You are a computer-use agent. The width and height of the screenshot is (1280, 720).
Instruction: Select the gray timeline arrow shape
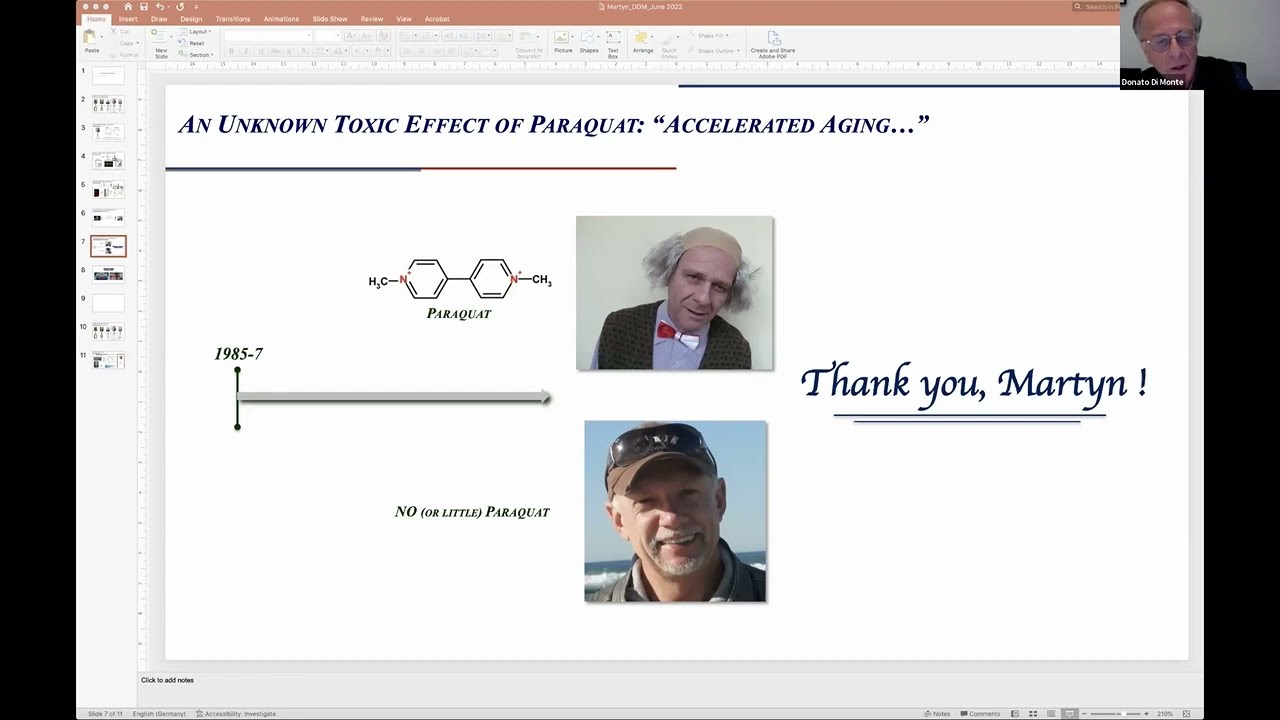(393, 398)
